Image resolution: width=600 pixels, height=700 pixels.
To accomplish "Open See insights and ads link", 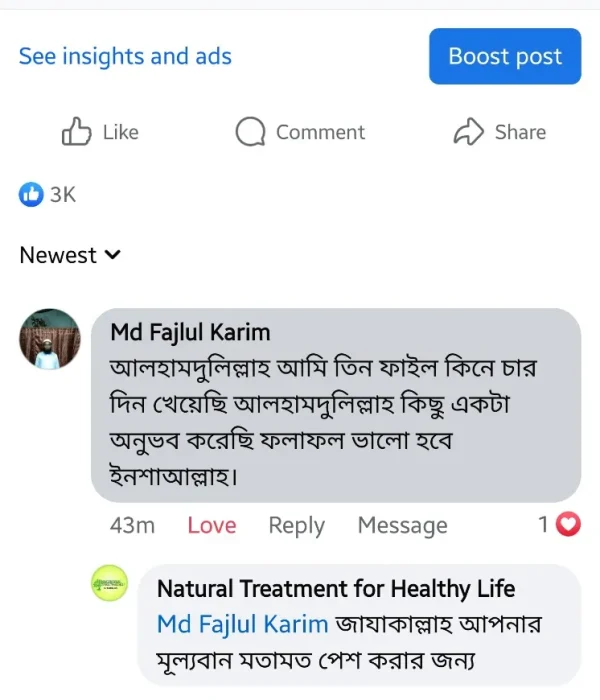I will [125, 57].
